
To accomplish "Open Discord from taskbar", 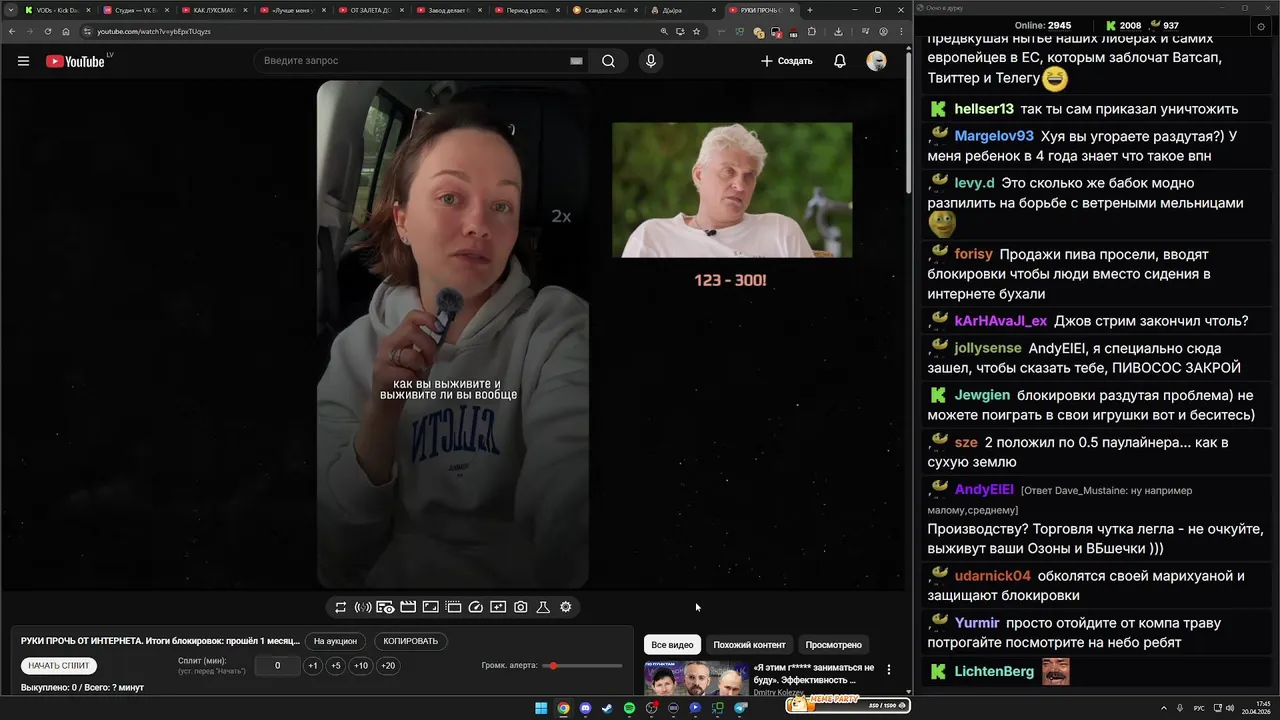I will pyautogui.click(x=585, y=708).
